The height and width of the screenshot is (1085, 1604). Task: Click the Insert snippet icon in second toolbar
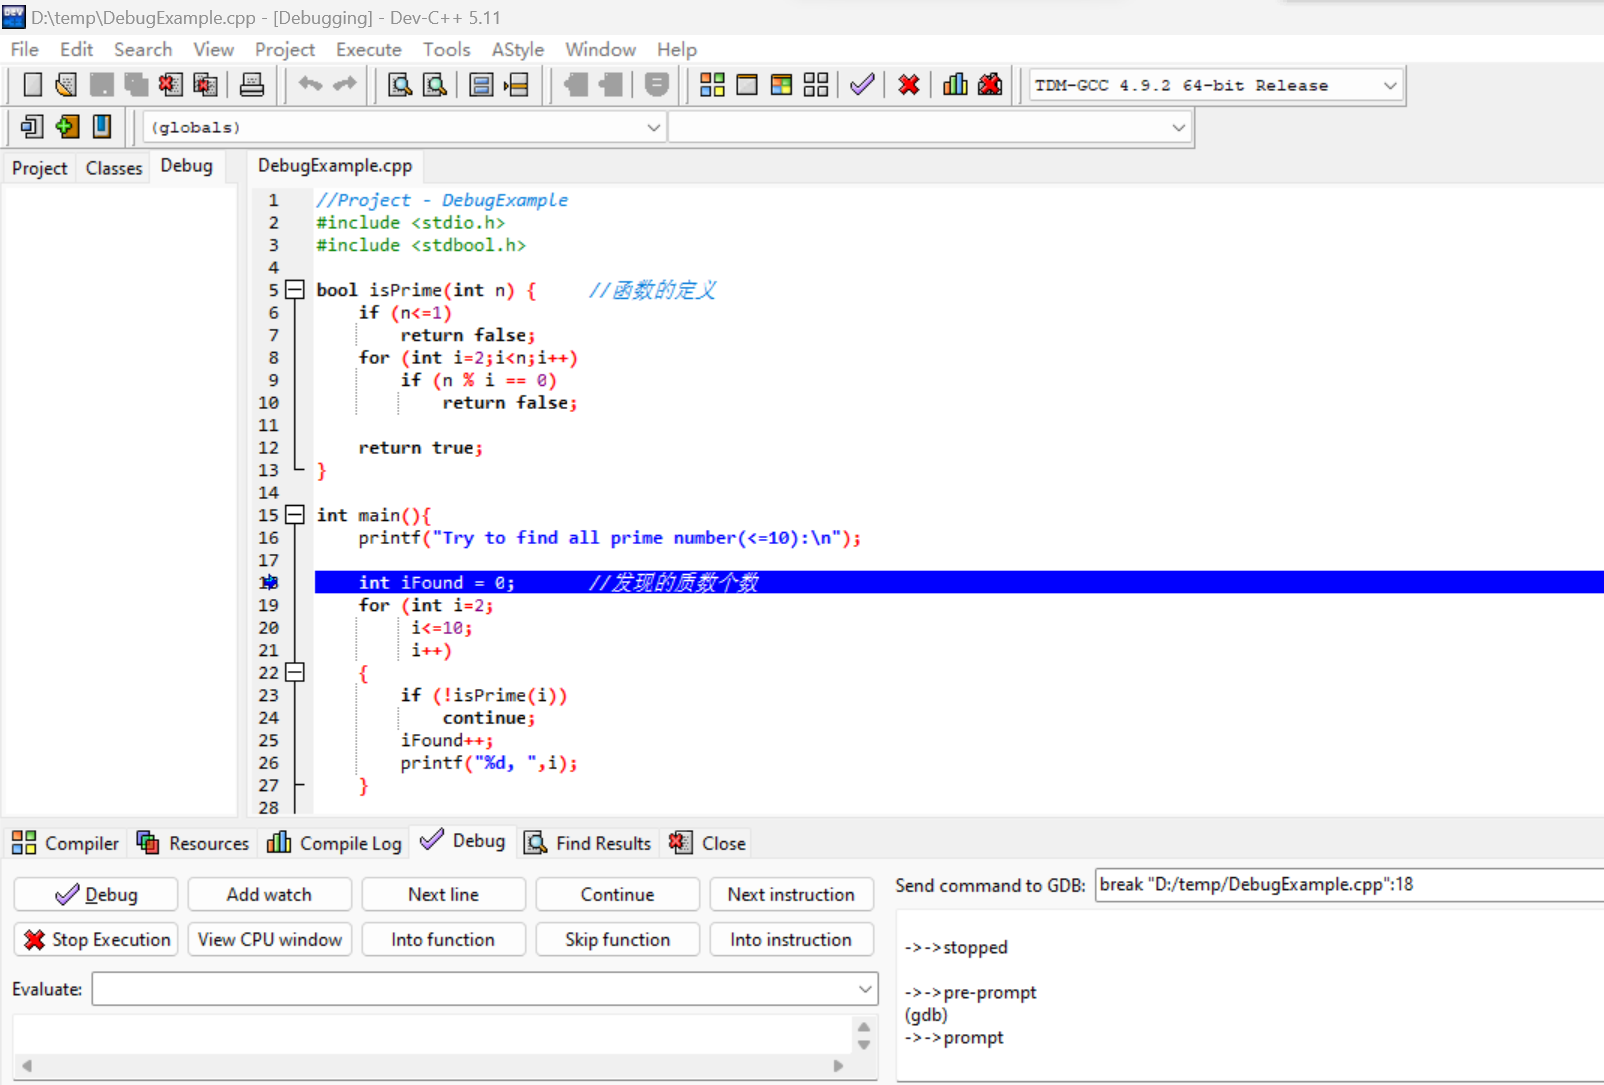pos(32,126)
